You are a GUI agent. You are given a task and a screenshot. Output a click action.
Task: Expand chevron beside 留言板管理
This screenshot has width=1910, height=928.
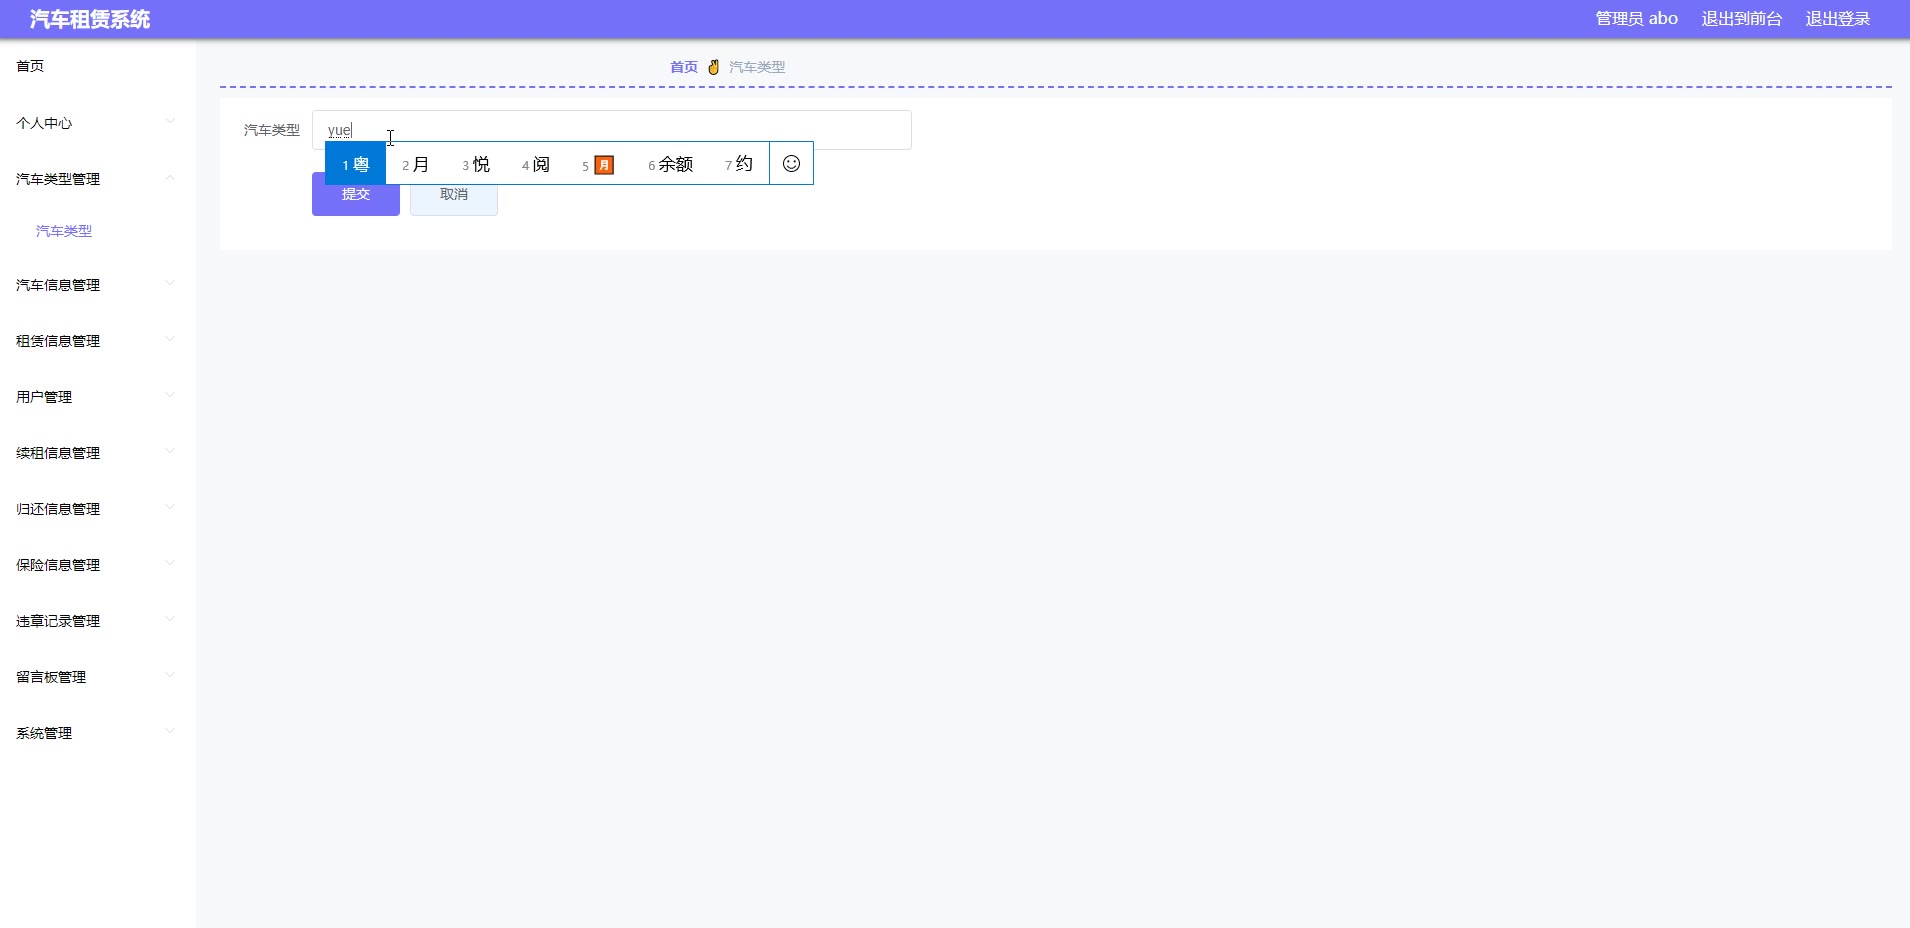pos(170,676)
